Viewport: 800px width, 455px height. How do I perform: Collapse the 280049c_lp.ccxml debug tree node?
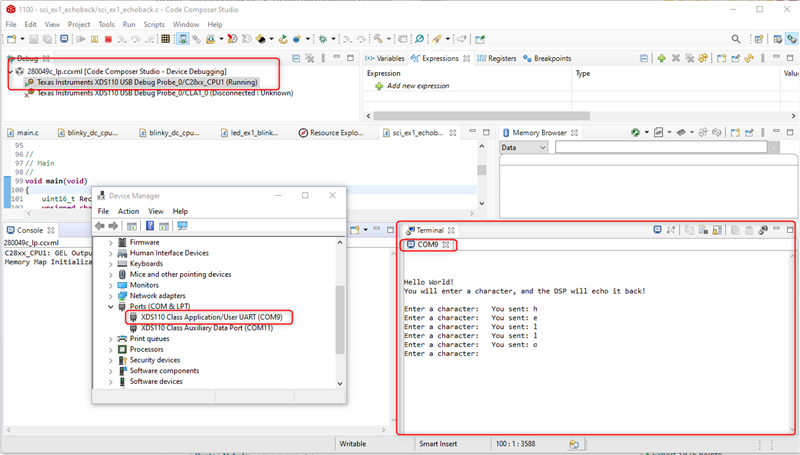10,71
